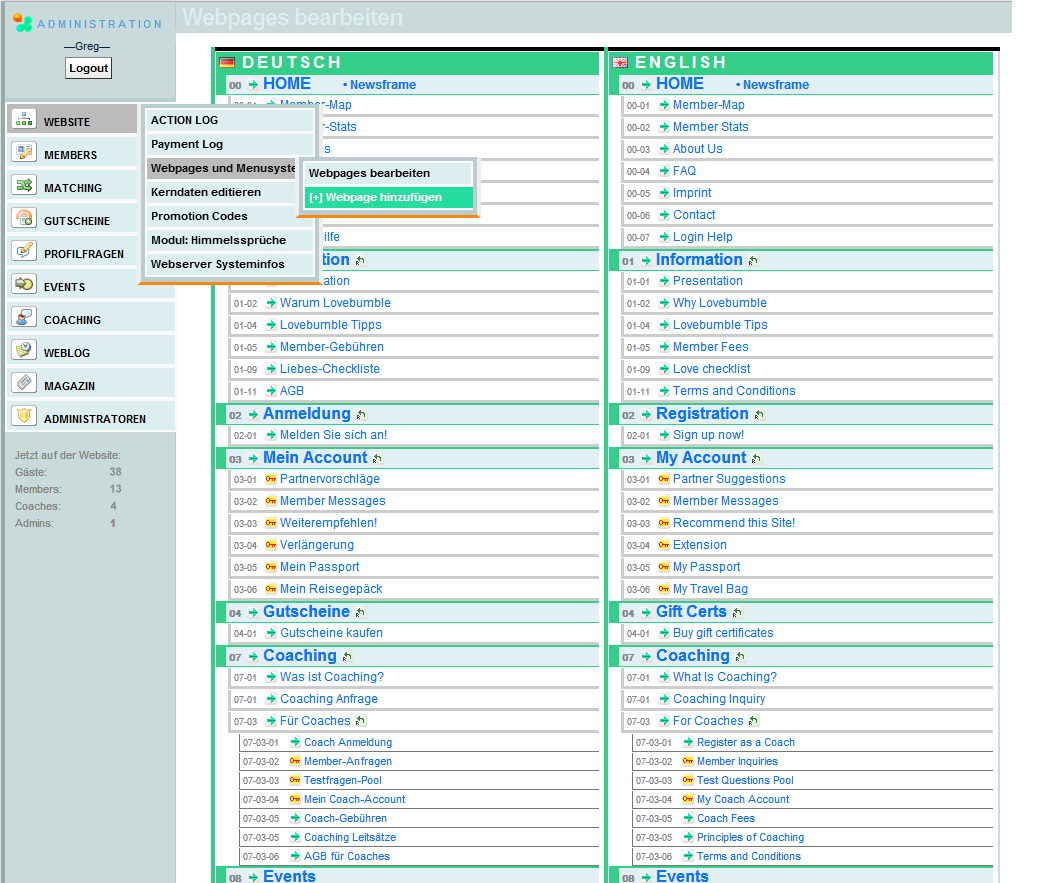Click the Administratoren shield icon
Viewport: 1044px width, 883px height.
(x=24, y=417)
